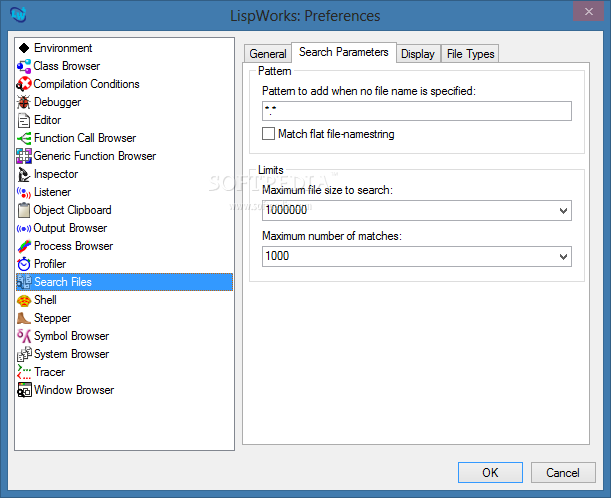Select the Object Clipboard label
This screenshot has height=498, width=611.
pos(72,210)
